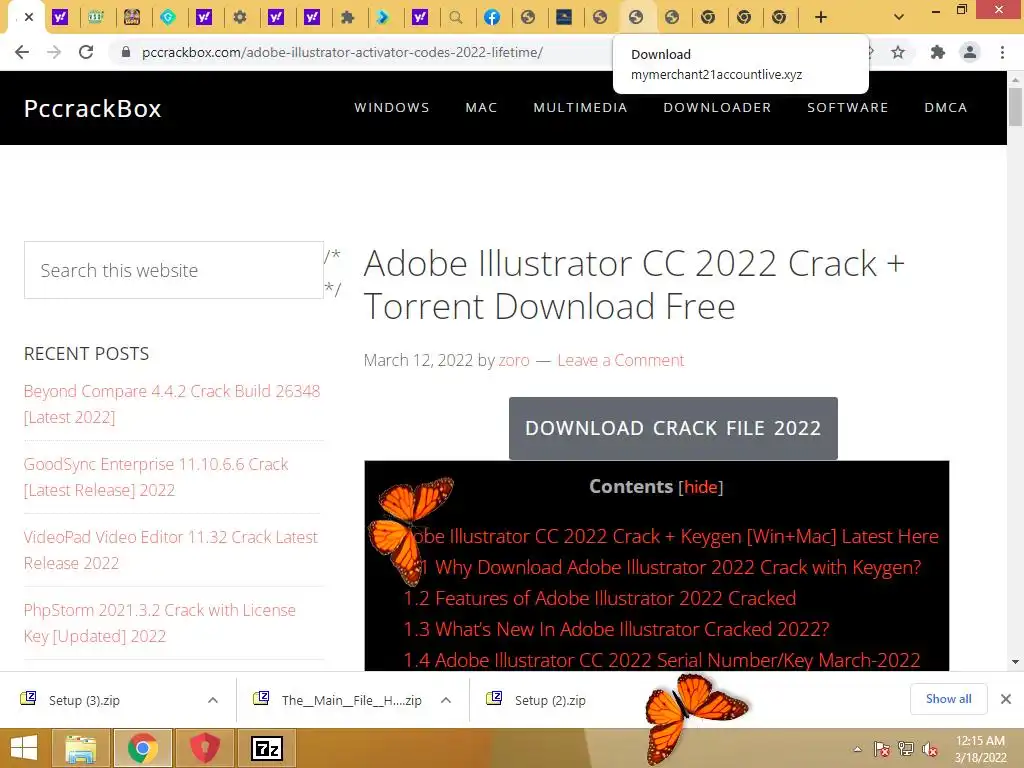Click Leave a Comment link
The width and height of the screenshot is (1024, 768).
coord(620,360)
